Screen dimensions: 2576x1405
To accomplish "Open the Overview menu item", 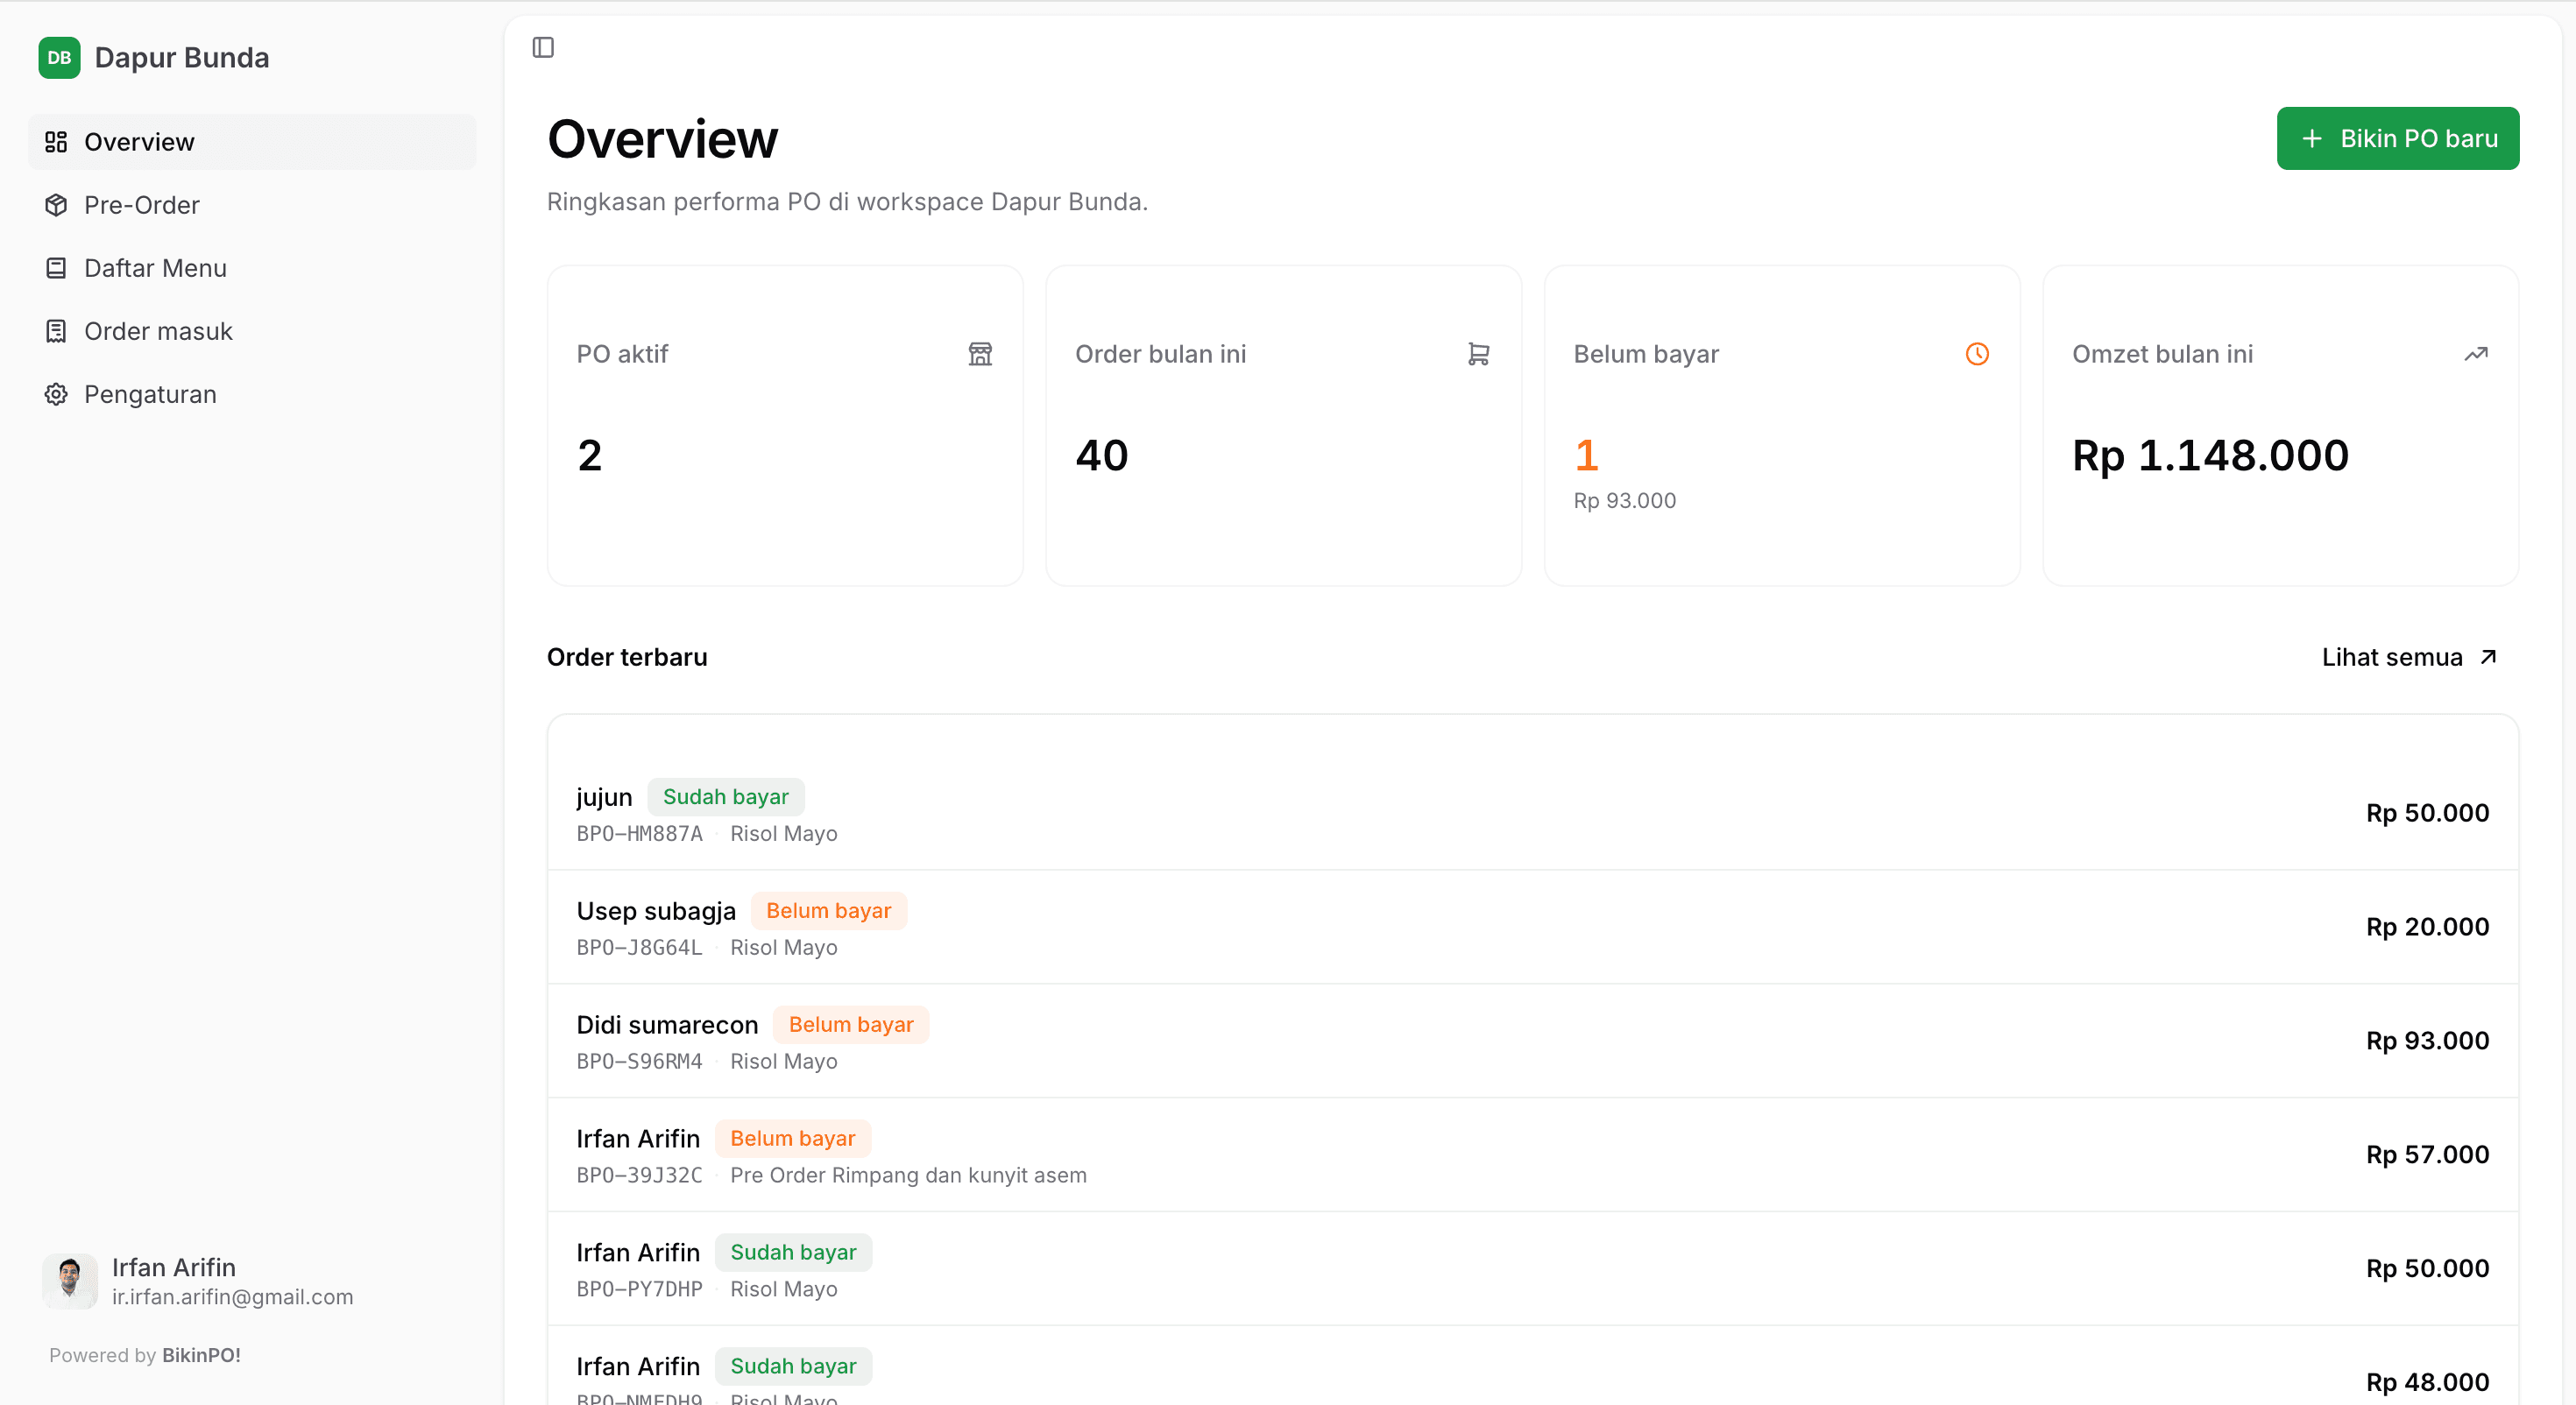I will point(252,142).
